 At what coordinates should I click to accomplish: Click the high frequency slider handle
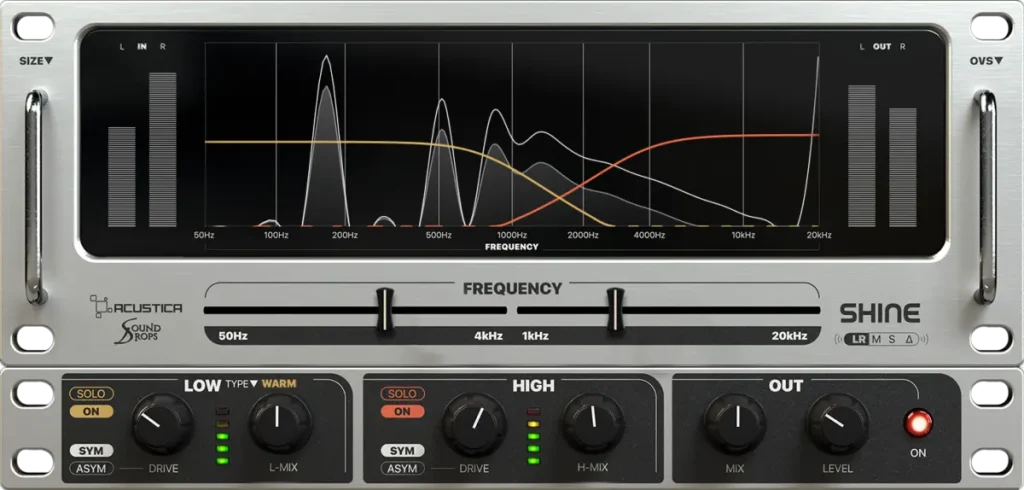pyautogui.click(x=615, y=310)
